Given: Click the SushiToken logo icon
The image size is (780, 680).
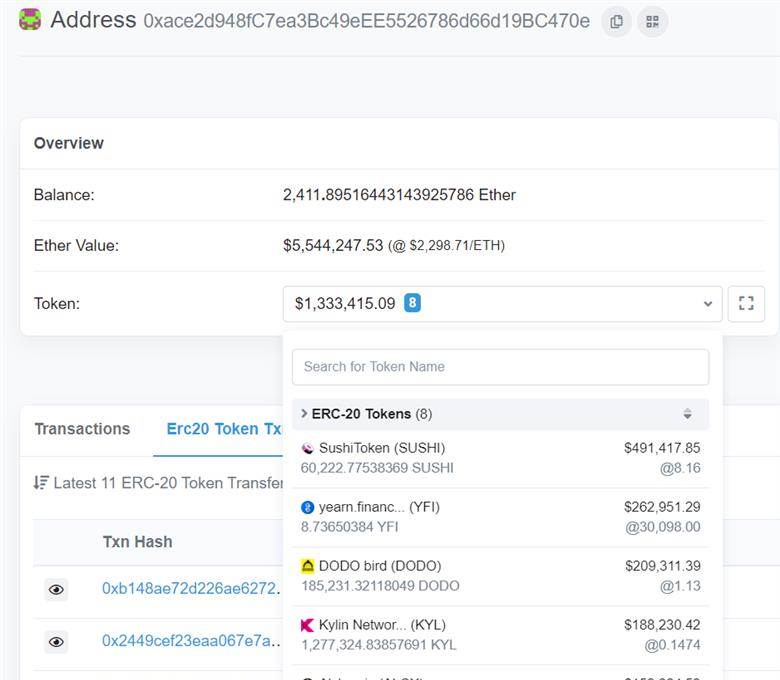Looking at the screenshot, I should [x=307, y=448].
